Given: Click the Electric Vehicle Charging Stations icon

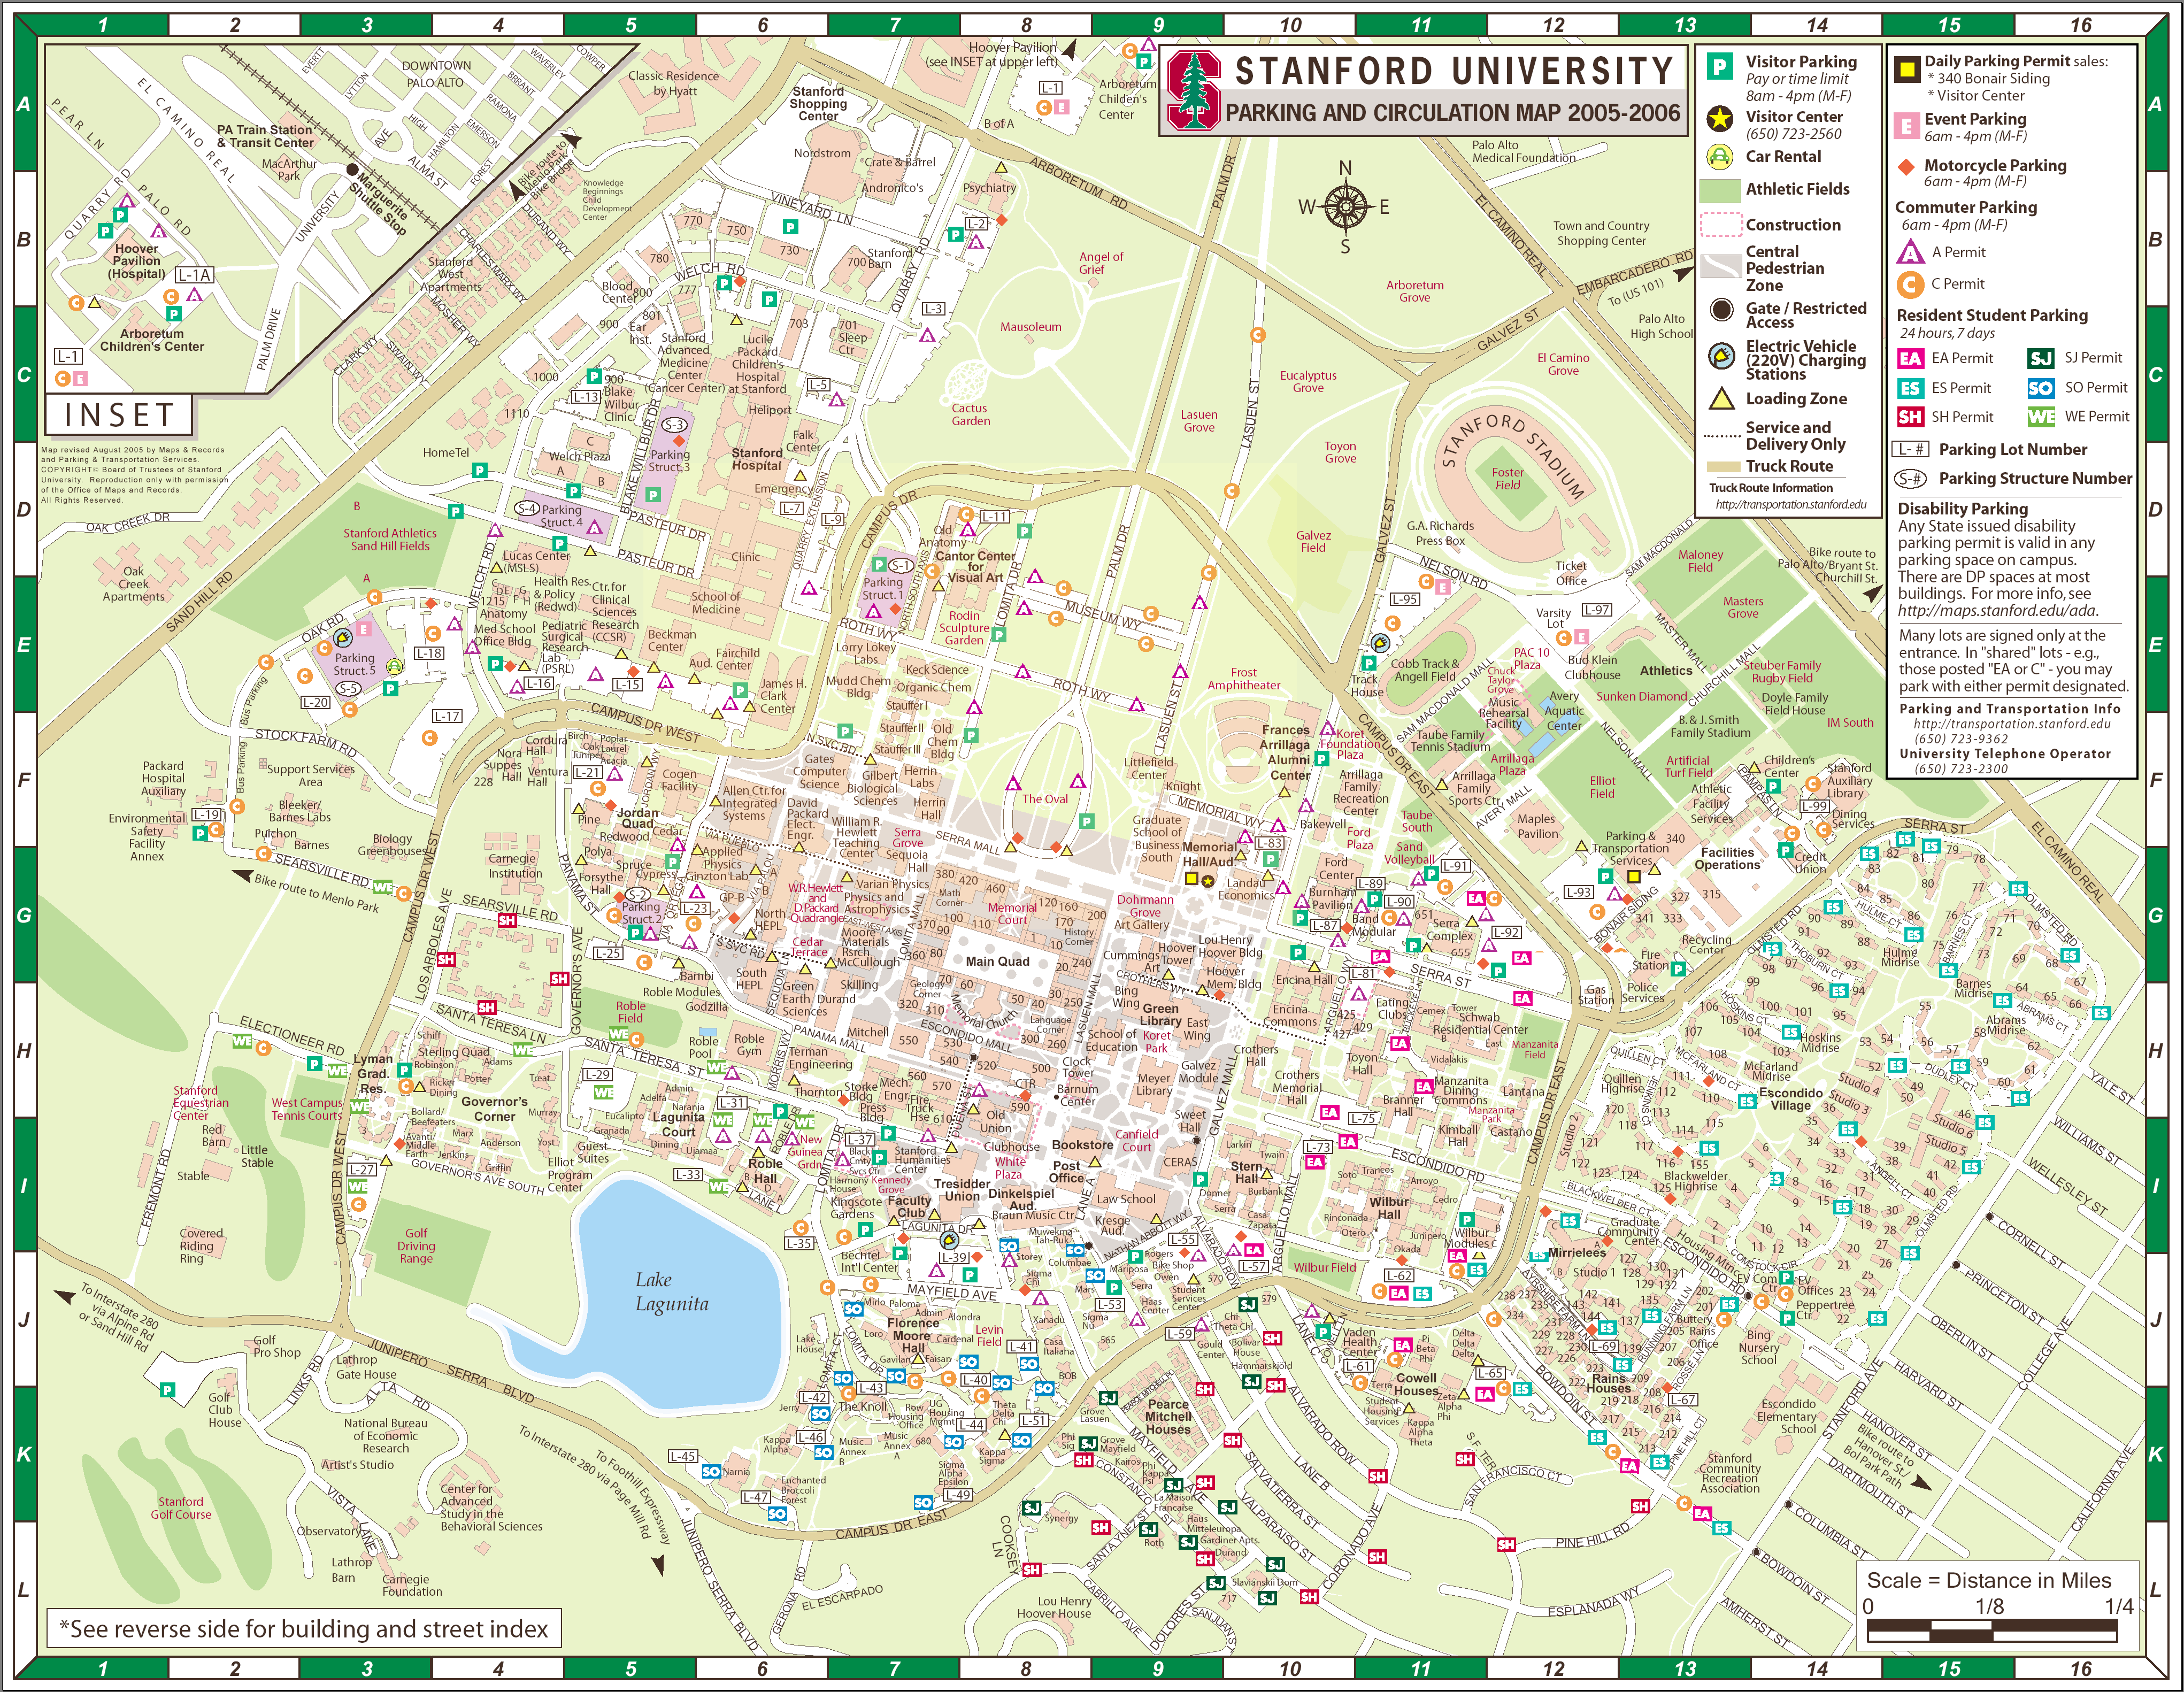Looking at the screenshot, I should (1721, 355).
